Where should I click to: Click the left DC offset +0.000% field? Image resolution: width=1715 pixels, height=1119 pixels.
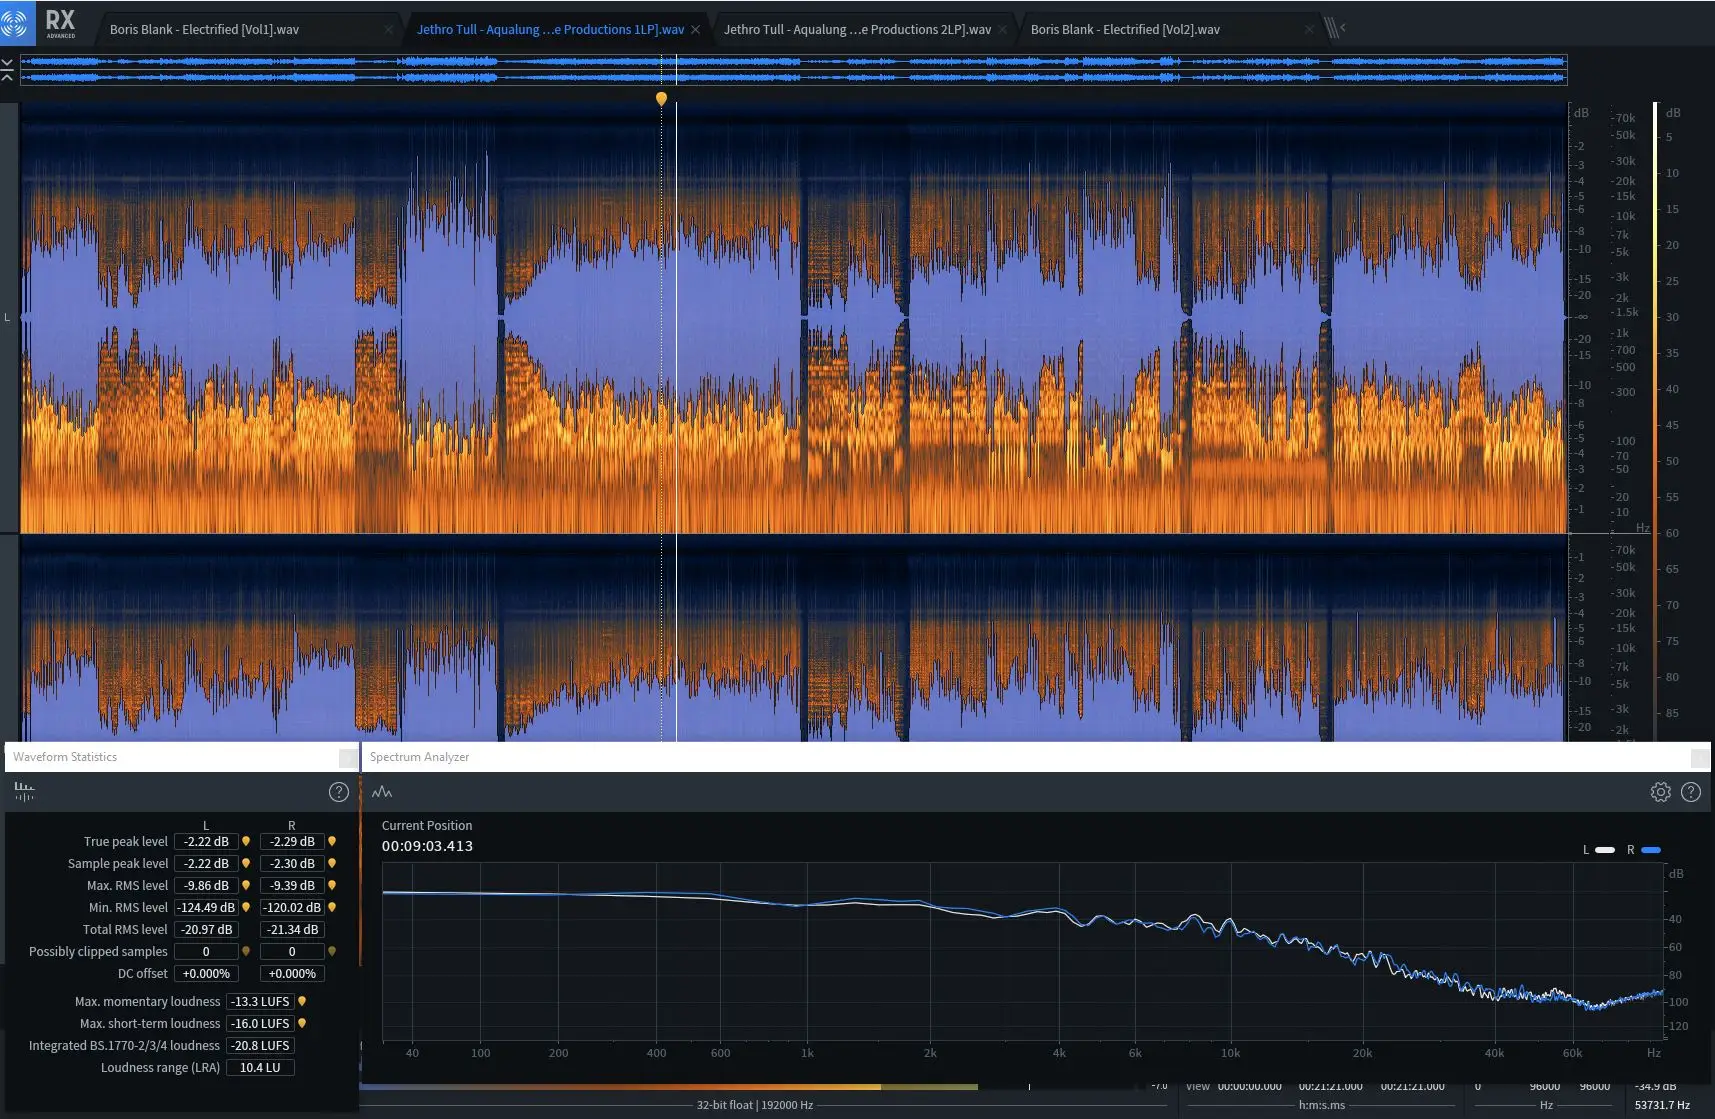coord(206,973)
